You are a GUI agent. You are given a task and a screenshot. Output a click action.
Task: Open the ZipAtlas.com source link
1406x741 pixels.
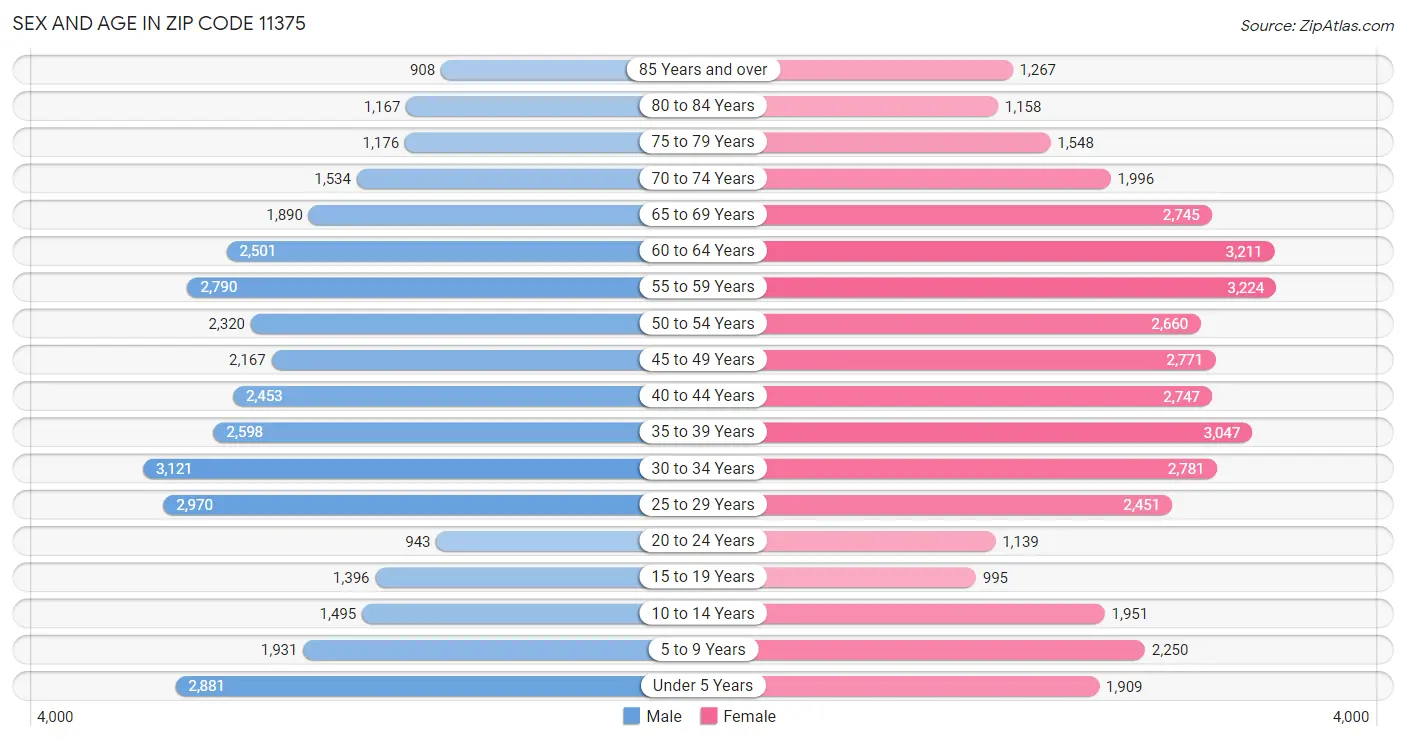tap(1317, 26)
